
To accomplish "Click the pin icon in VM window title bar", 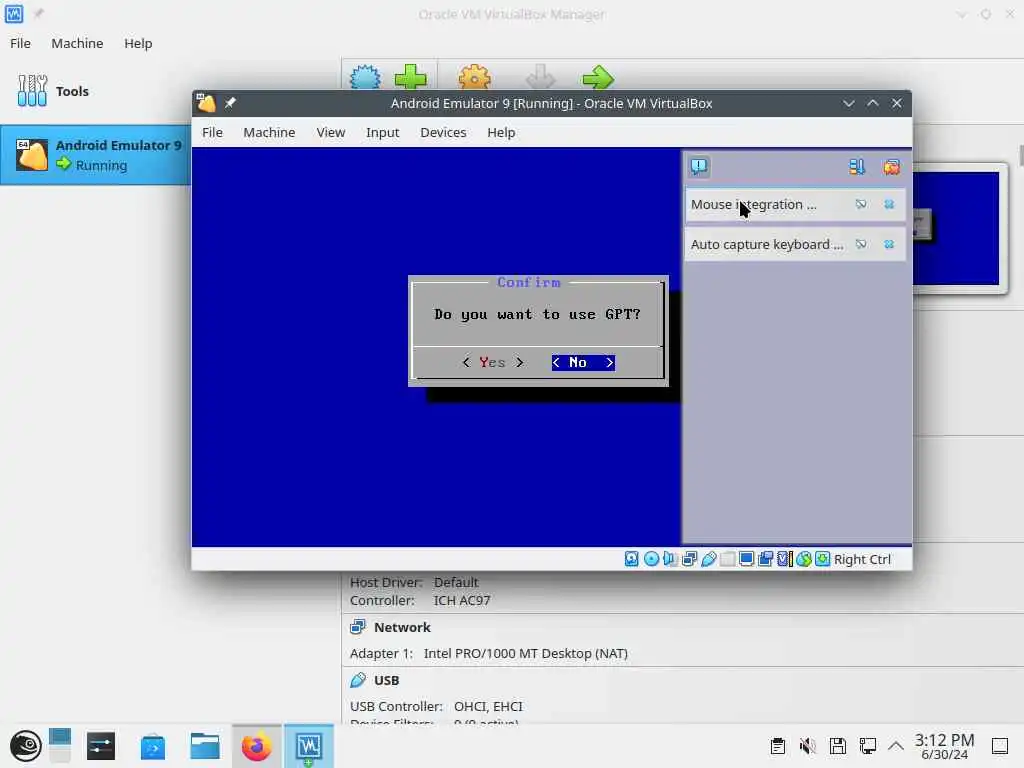I will [x=230, y=103].
